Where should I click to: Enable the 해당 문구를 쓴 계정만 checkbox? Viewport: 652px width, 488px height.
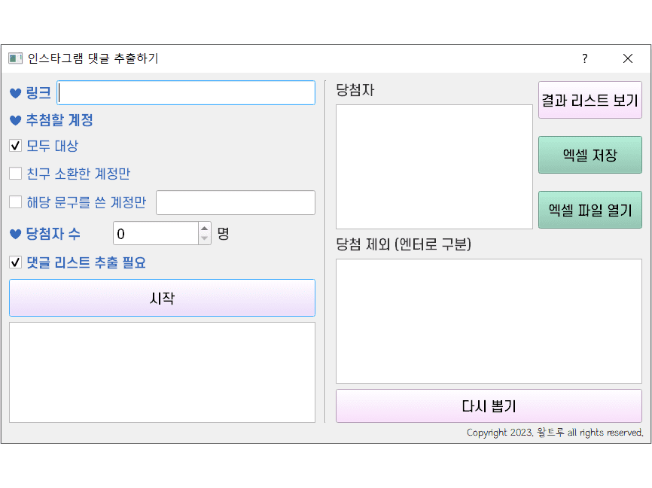16,202
